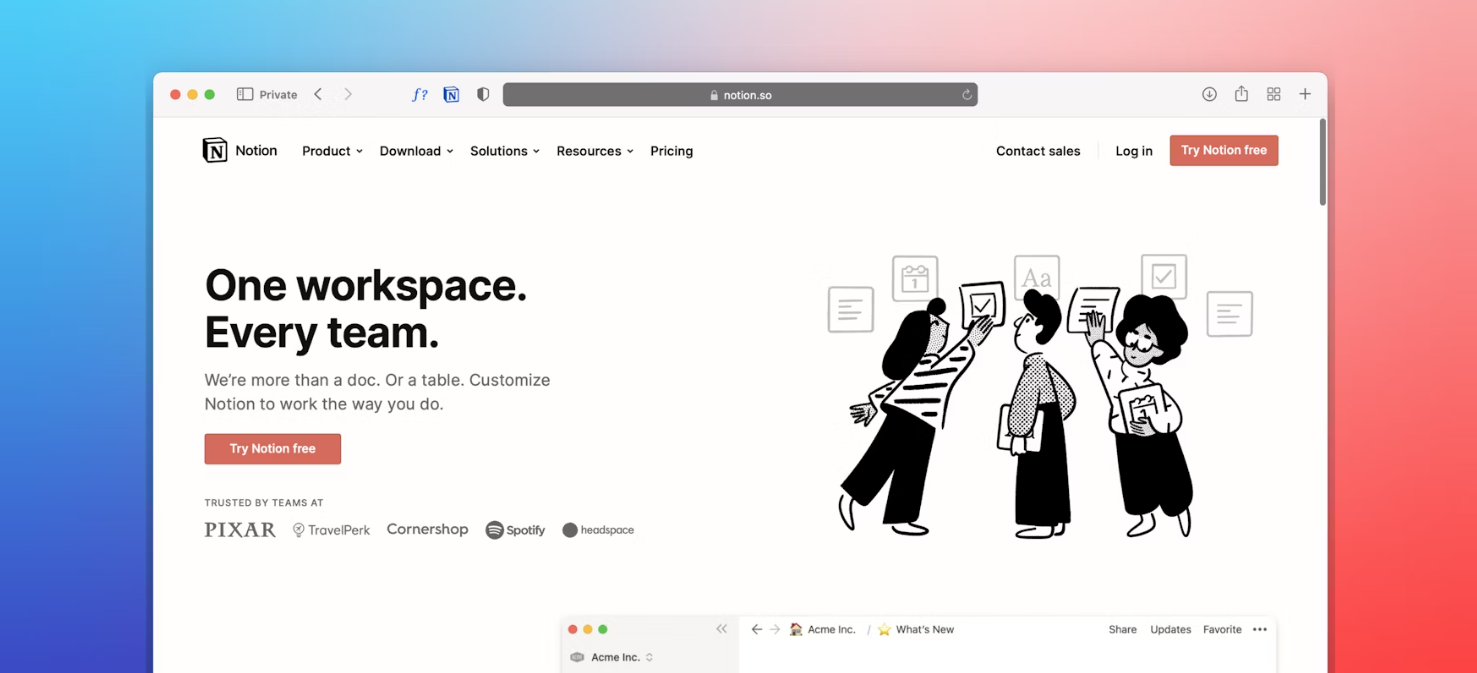This screenshot has height=673, width=1477.
Task: Click the star icon beside What's New
Action: pos(884,629)
